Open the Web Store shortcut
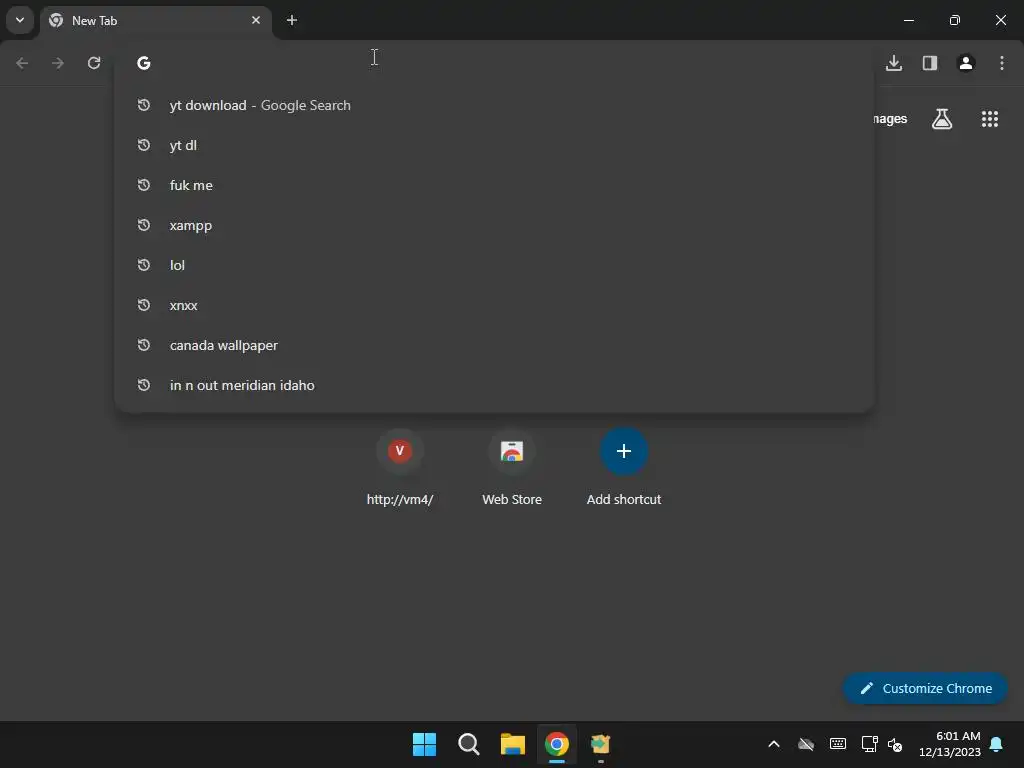The image size is (1024, 768). coord(512,468)
